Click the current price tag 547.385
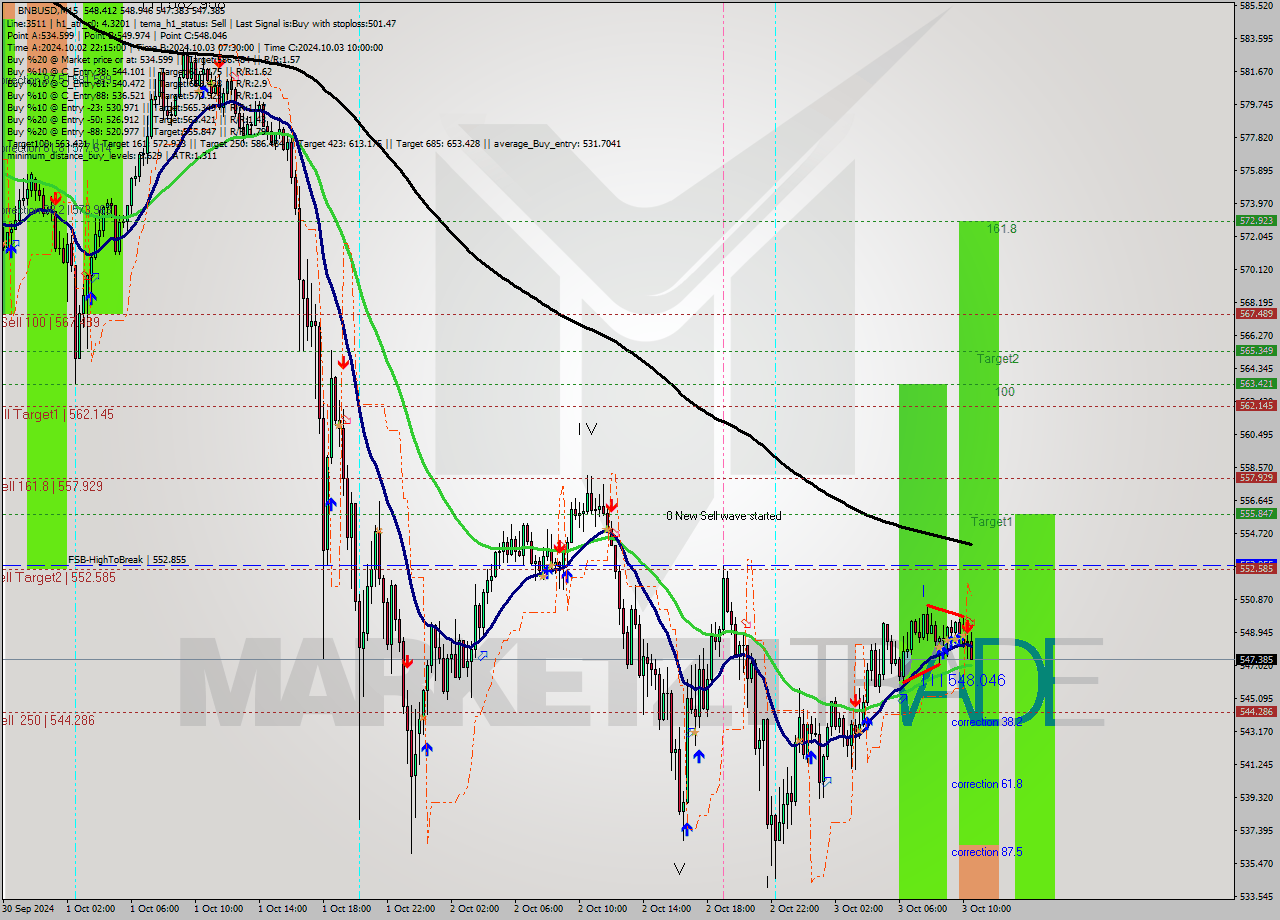Viewport: 1280px width, 920px height. tap(1256, 660)
